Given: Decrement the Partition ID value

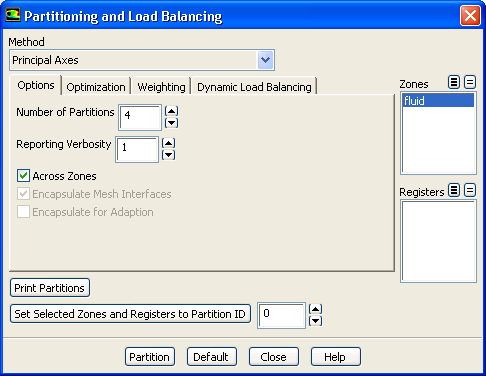Looking at the screenshot, I should point(315,321).
